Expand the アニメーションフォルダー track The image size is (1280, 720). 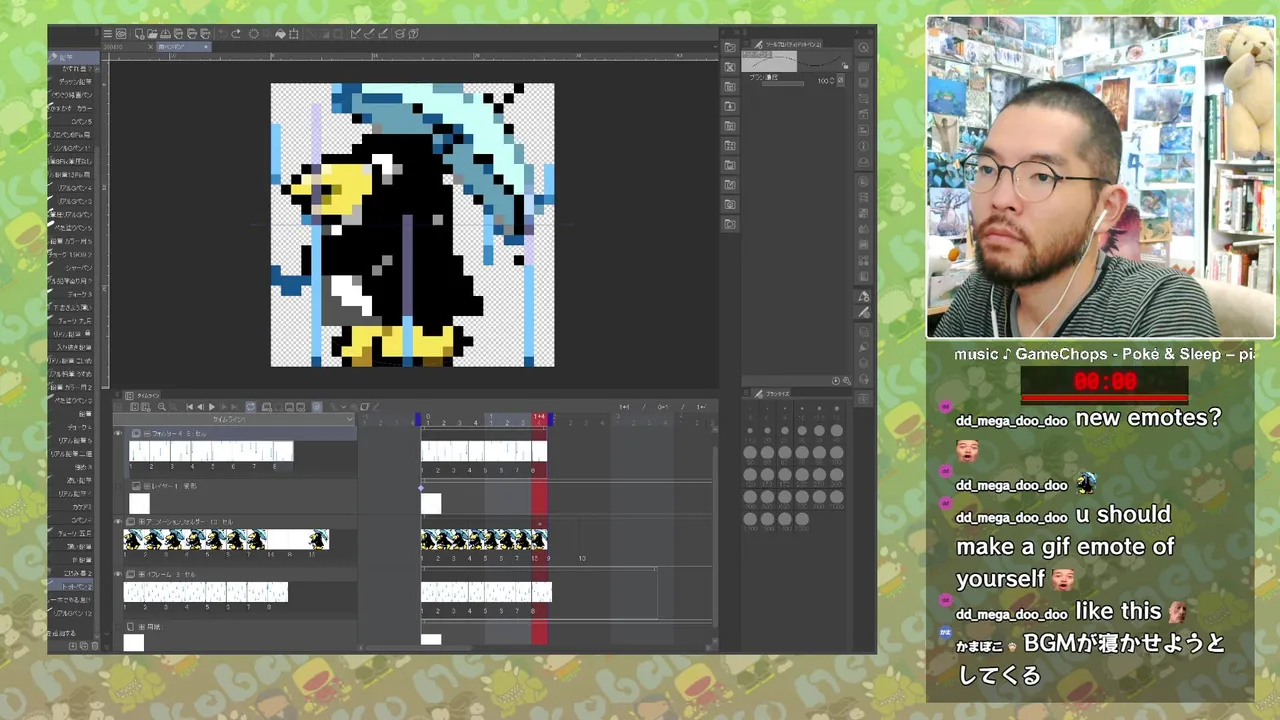tap(141, 521)
